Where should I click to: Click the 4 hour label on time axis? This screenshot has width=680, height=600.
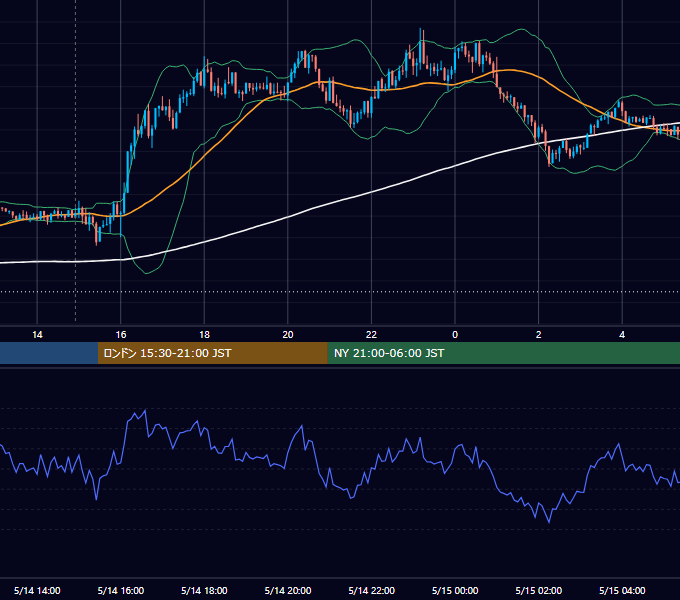coord(622,335)
